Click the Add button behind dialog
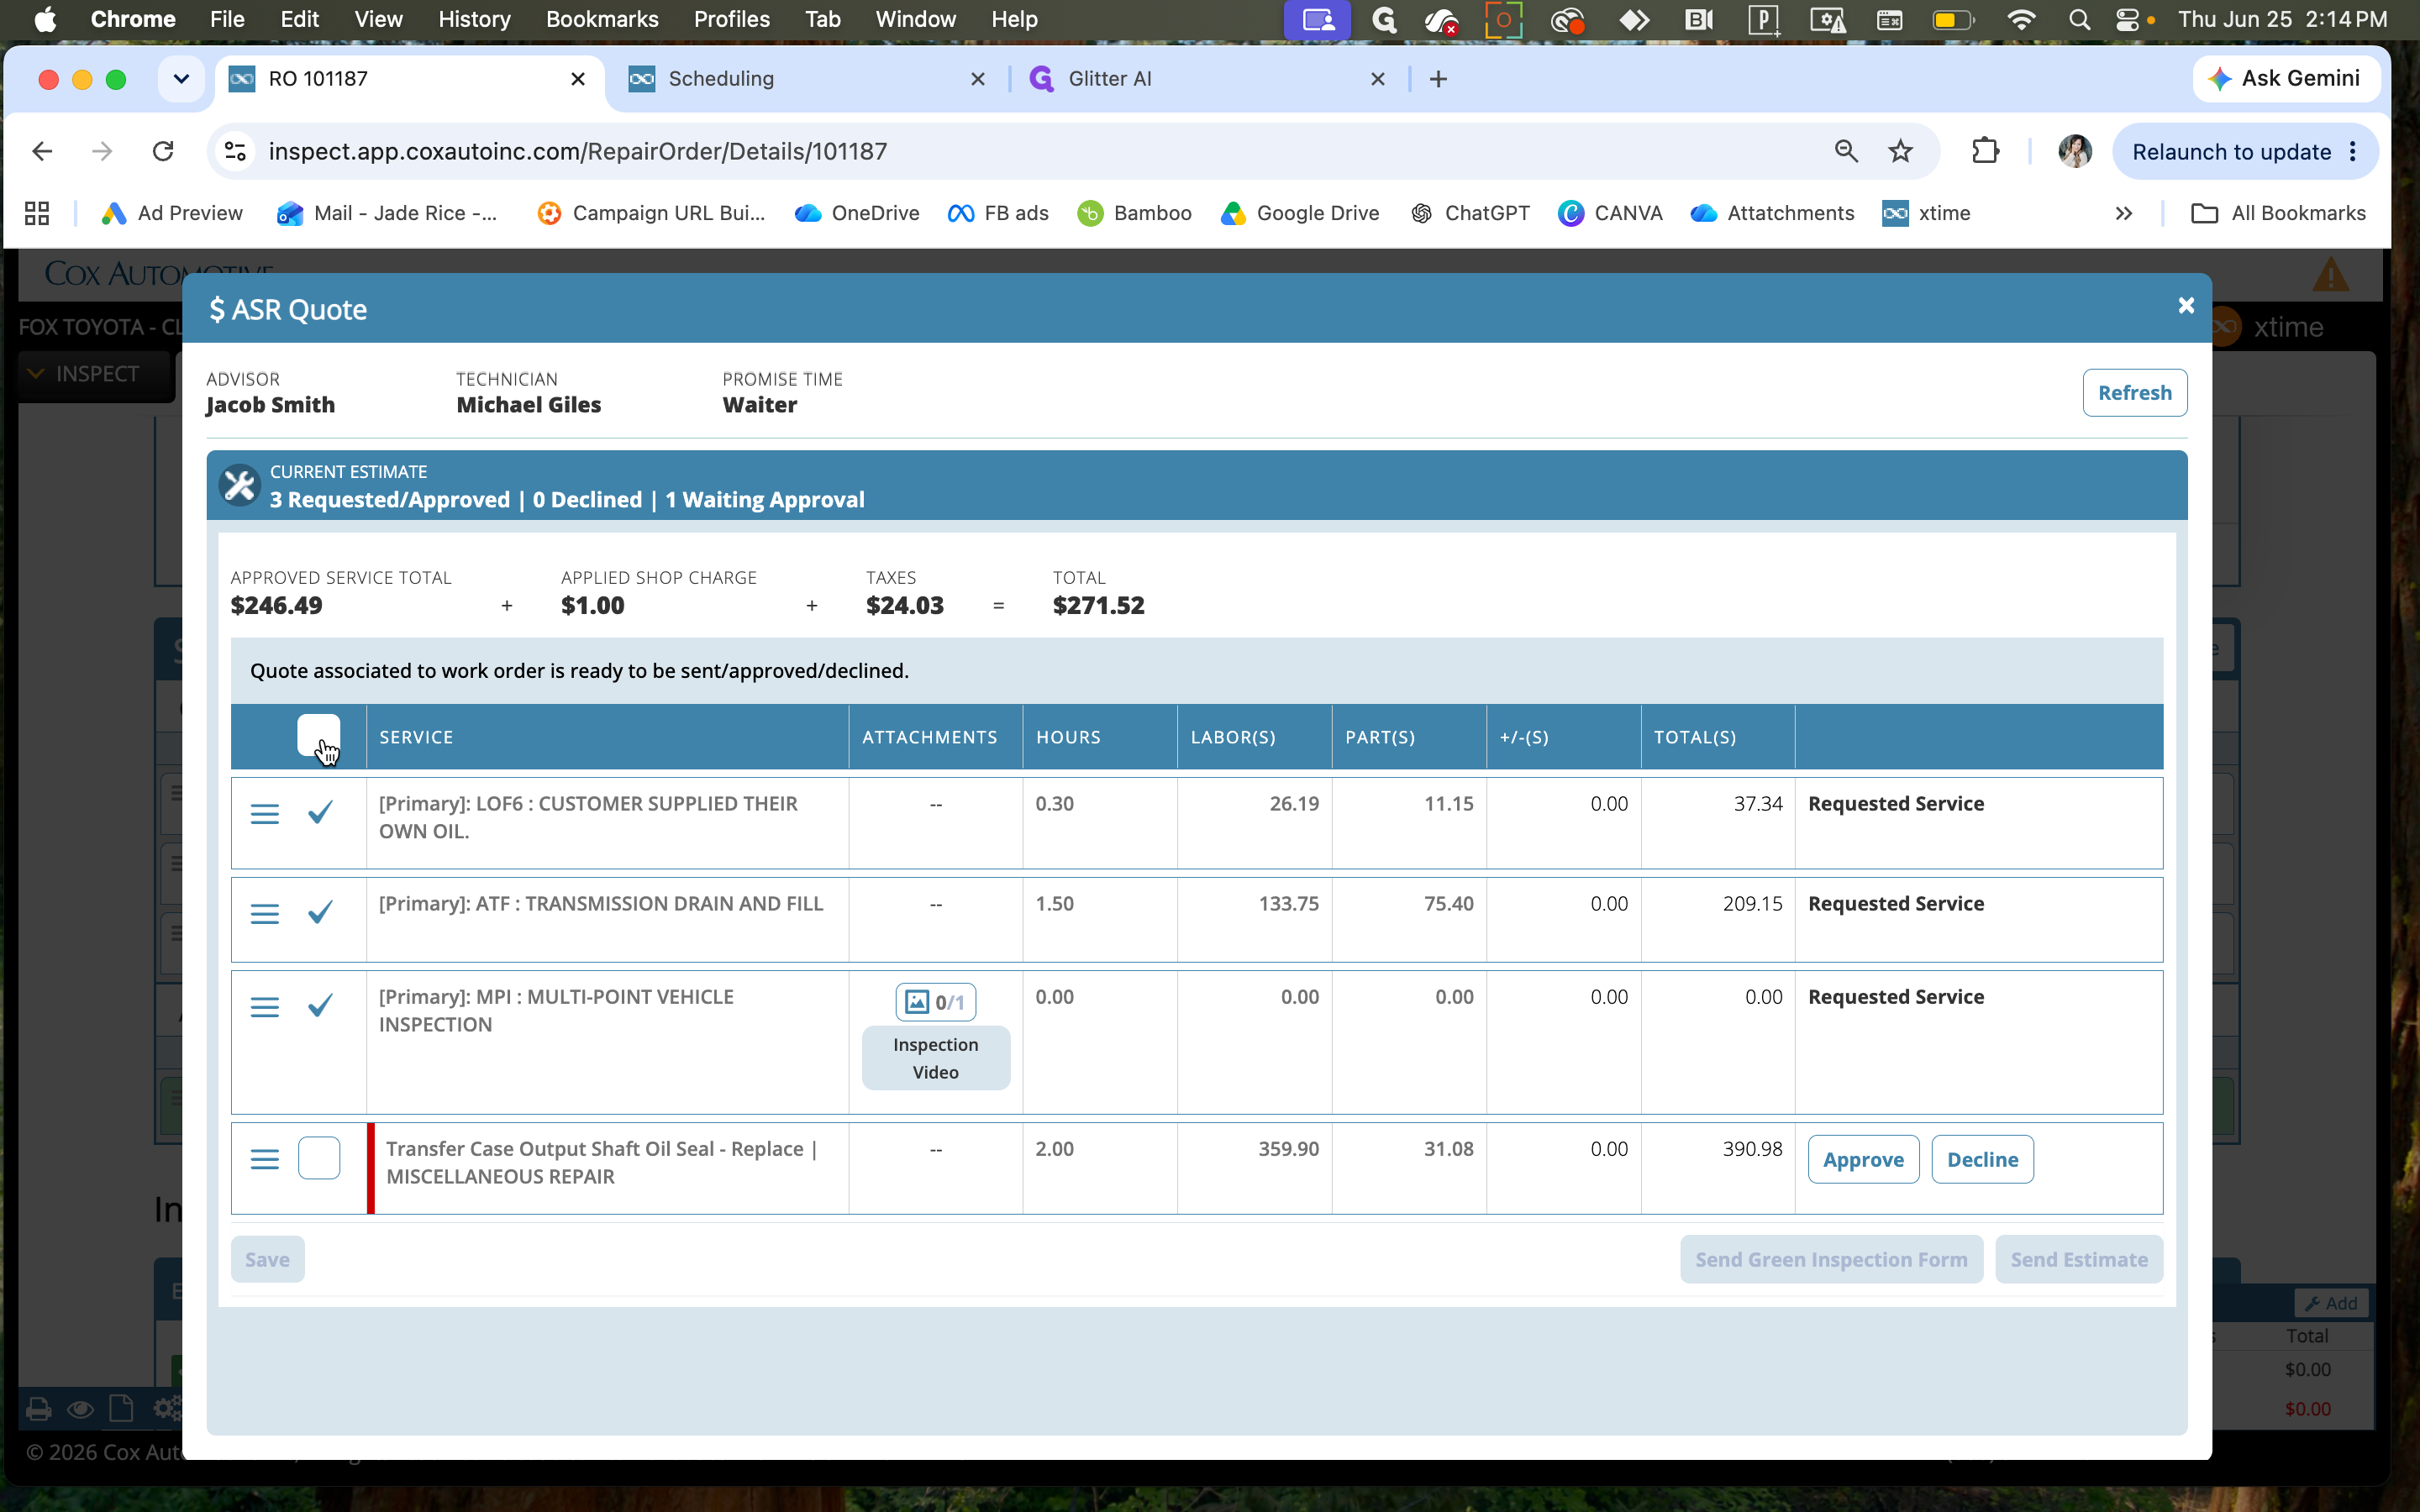The height and width of the screenshot is (1512, 2420). [2331, 1303]
